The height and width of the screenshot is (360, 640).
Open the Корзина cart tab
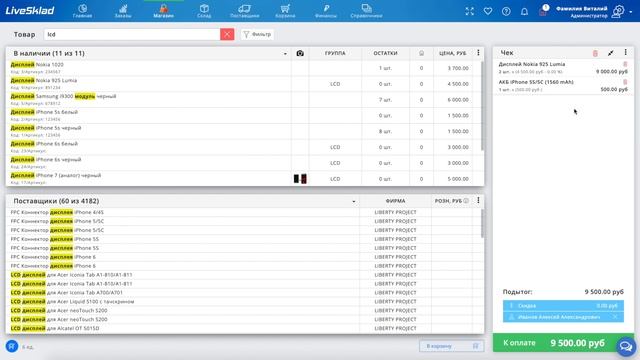point(285,11)
